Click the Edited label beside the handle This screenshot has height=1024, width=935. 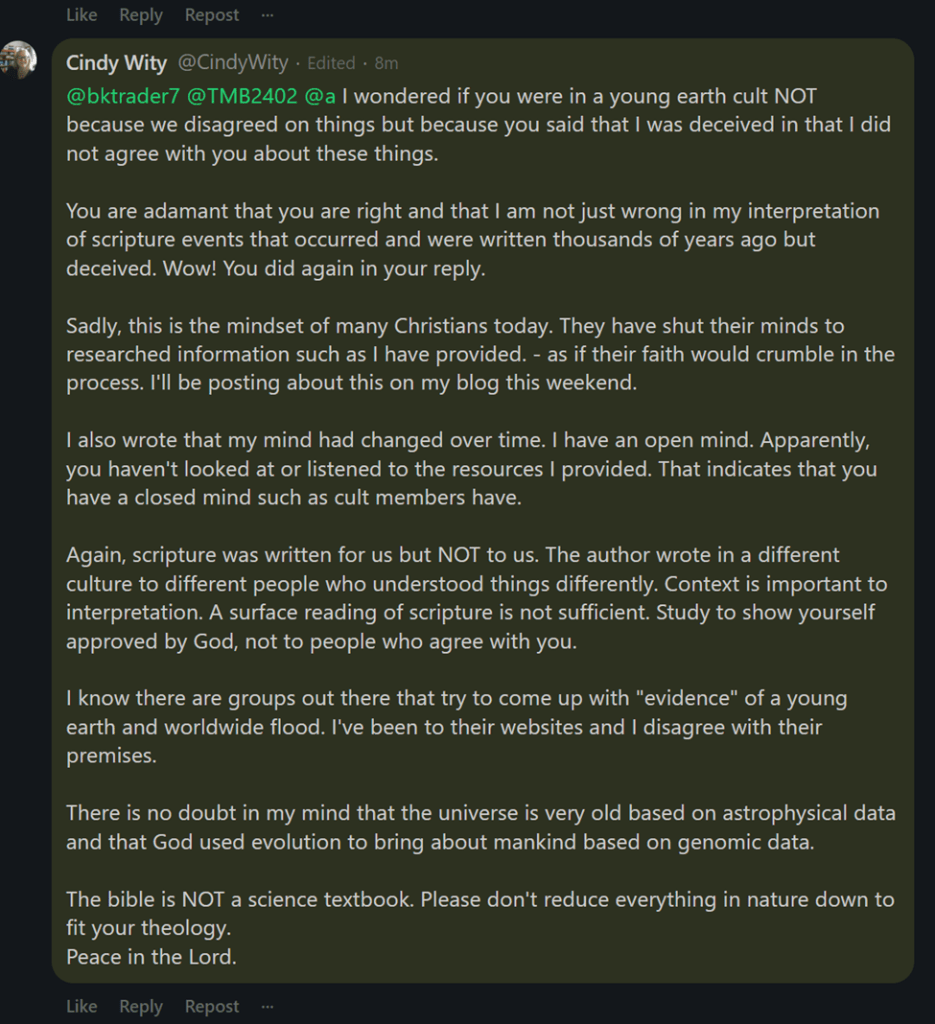coord(331,63)
